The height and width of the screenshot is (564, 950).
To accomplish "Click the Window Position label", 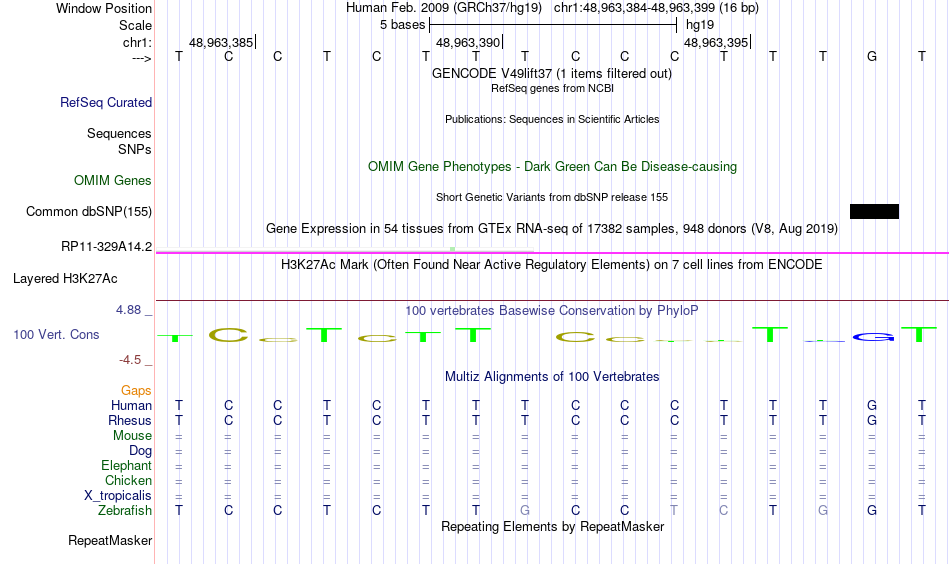I will (104, 8).
